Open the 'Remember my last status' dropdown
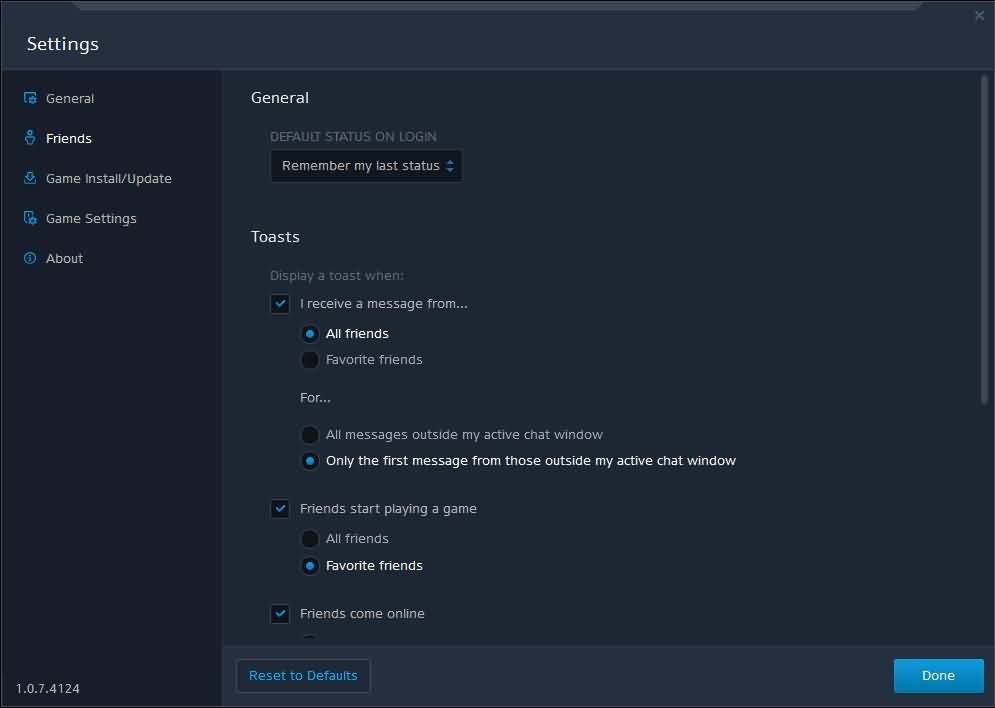This screenshot has width=995, height=708. [x=366, y=166]
